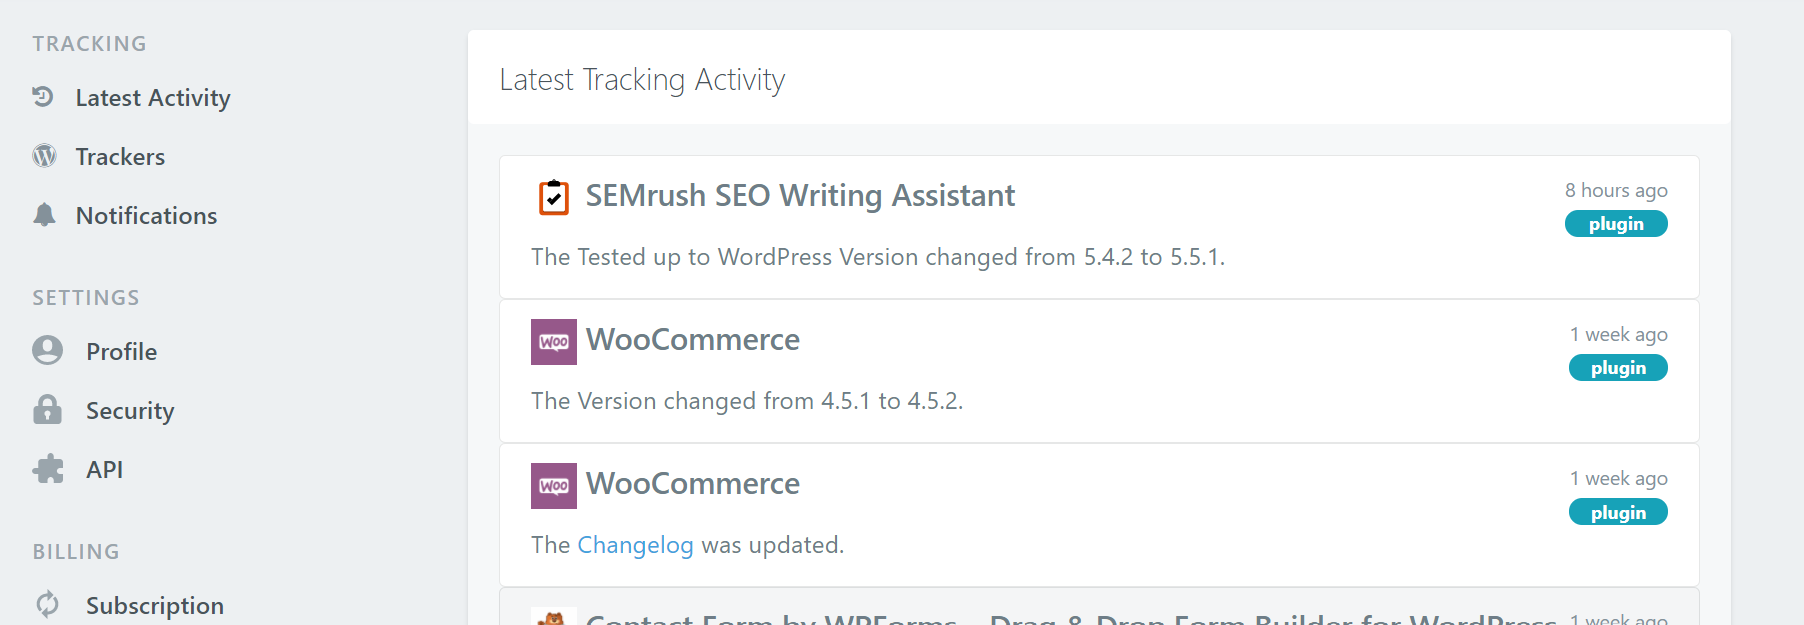Open the SEMrush SEO Writing Assistant title
This screenshot has height=625, width=1804.
[x=800, y=196]
